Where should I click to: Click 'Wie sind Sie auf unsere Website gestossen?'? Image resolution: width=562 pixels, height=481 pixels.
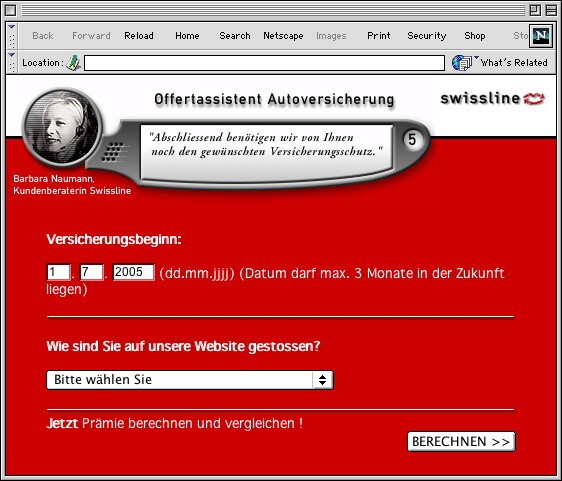pos(183,346)
